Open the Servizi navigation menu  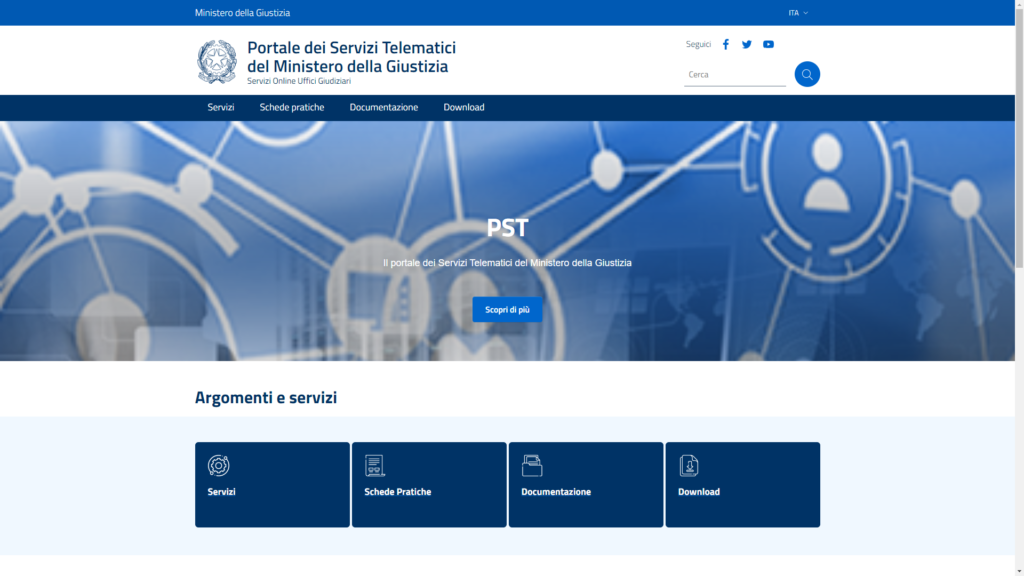[221, 107]
